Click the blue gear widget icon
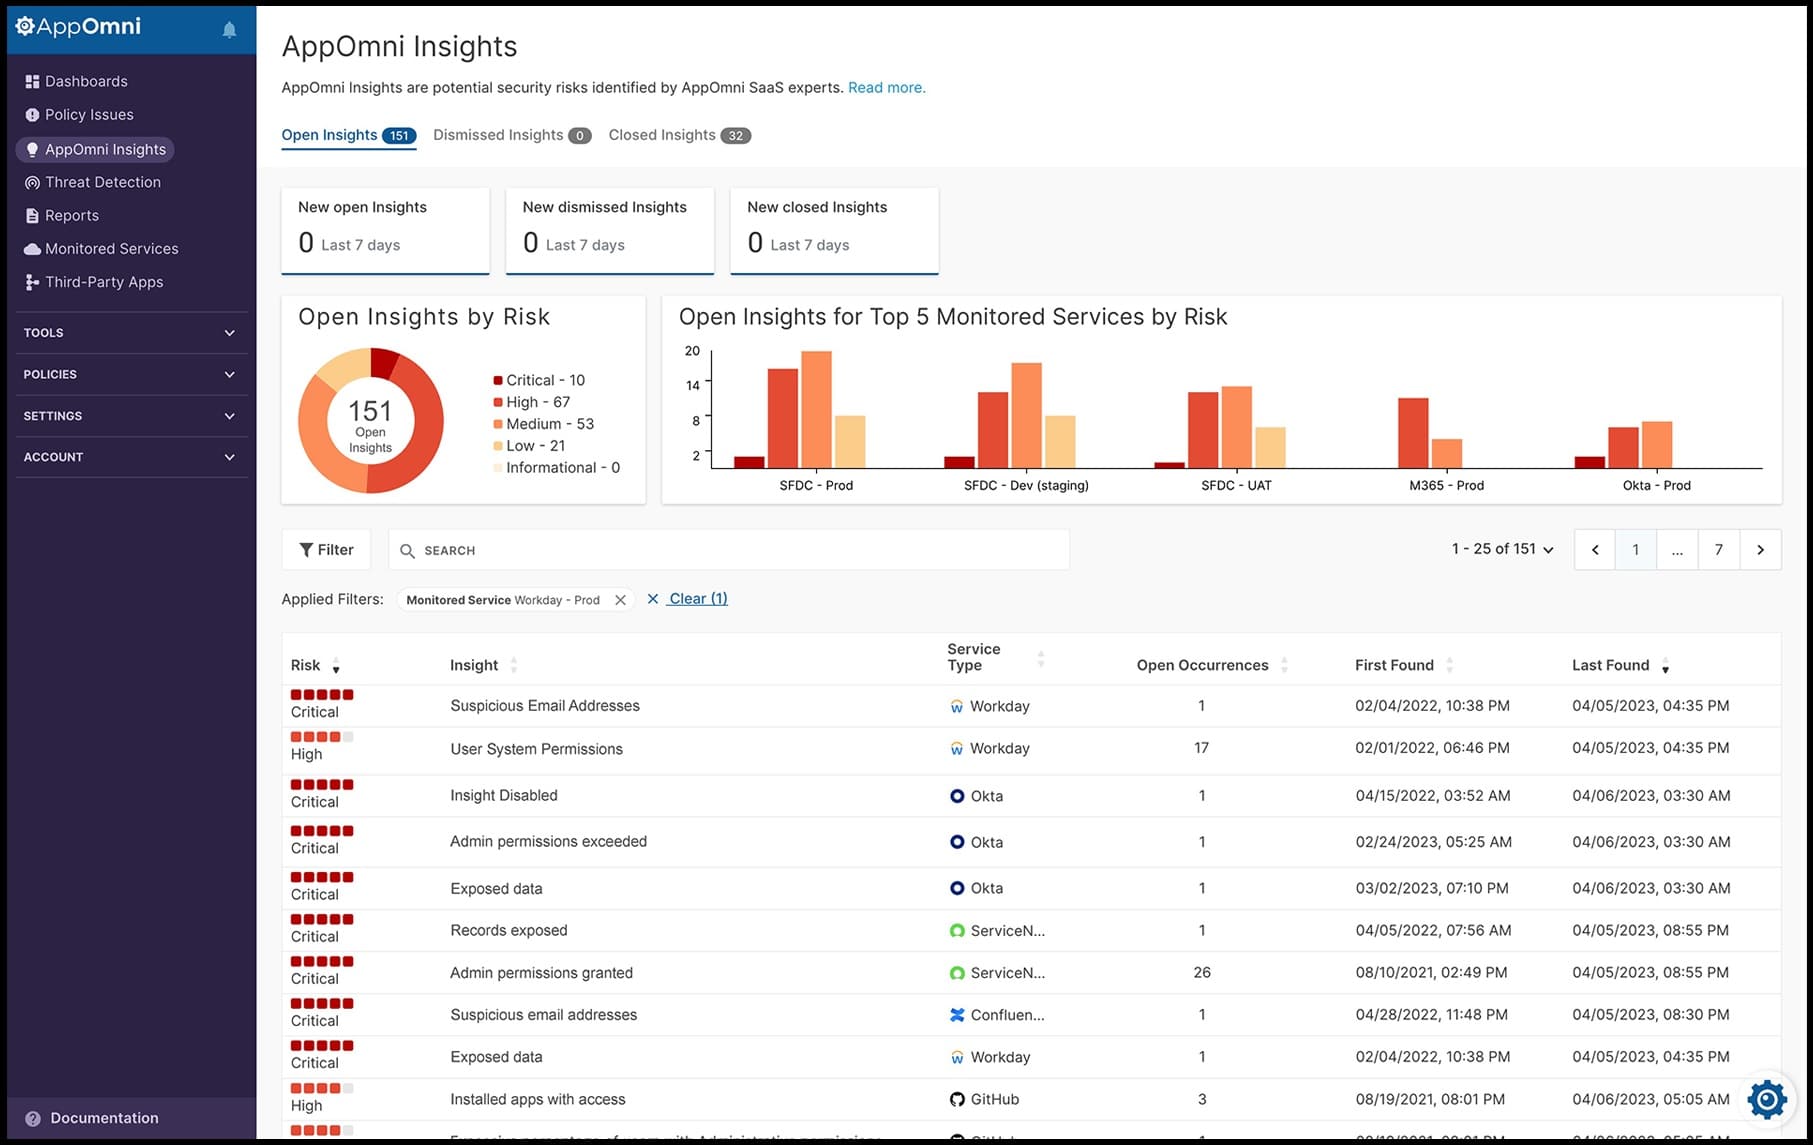Screen dimensions: 1813x1145 tap(1767, 1099)
